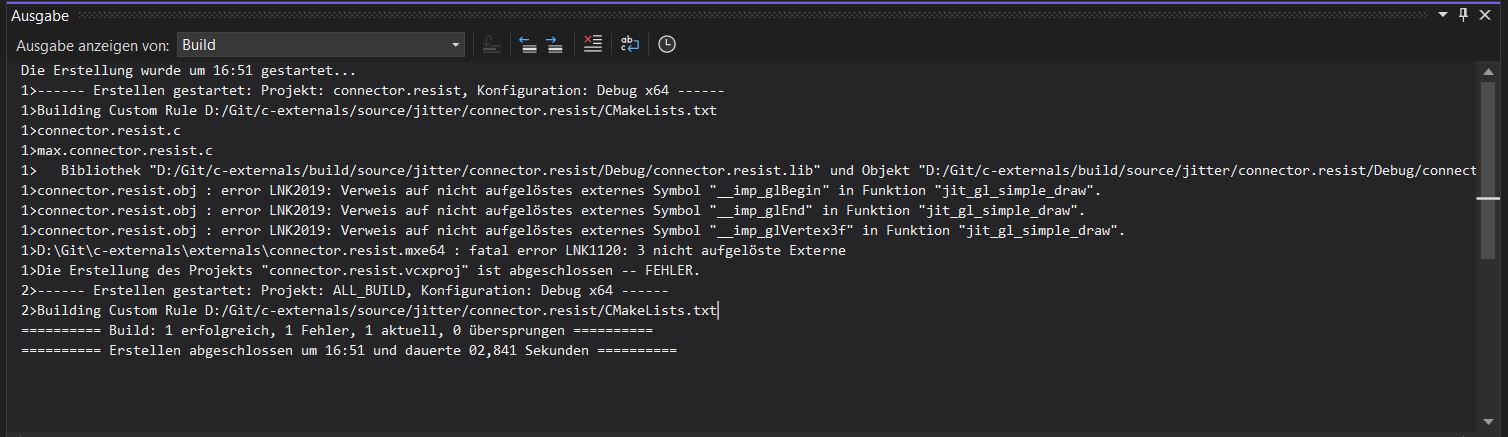Go to the previous message
1508x437 pixels.
[527, 44]
